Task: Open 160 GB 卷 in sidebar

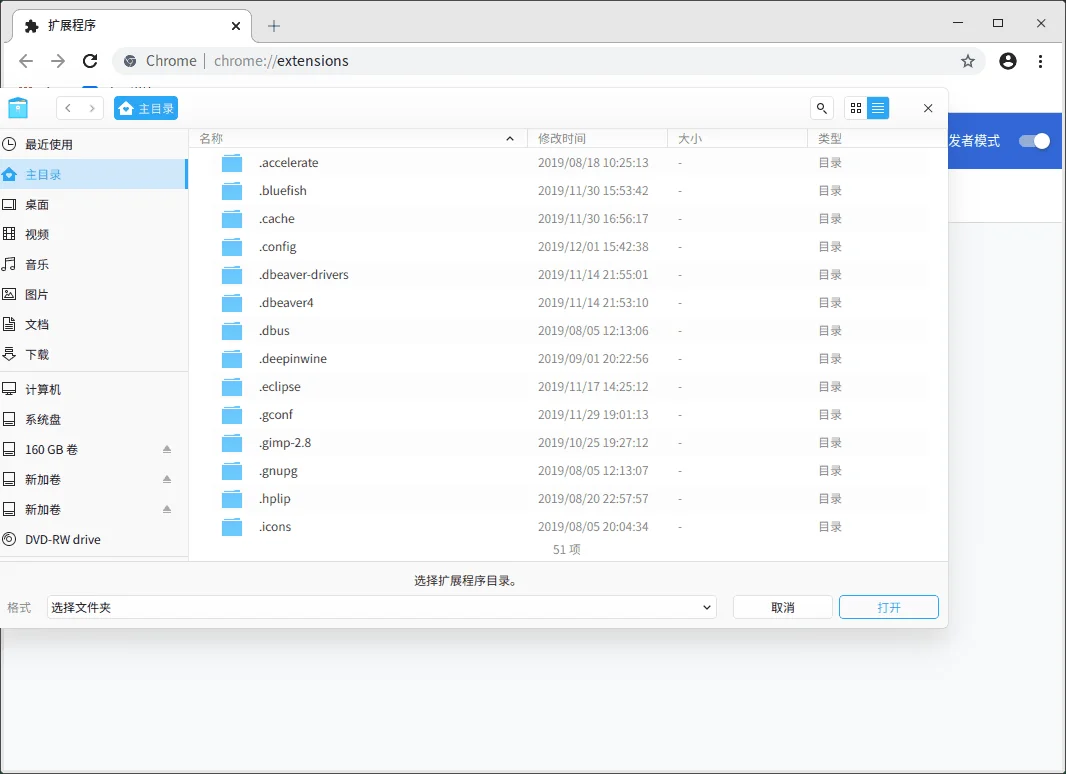Action: tap(93, 449)
